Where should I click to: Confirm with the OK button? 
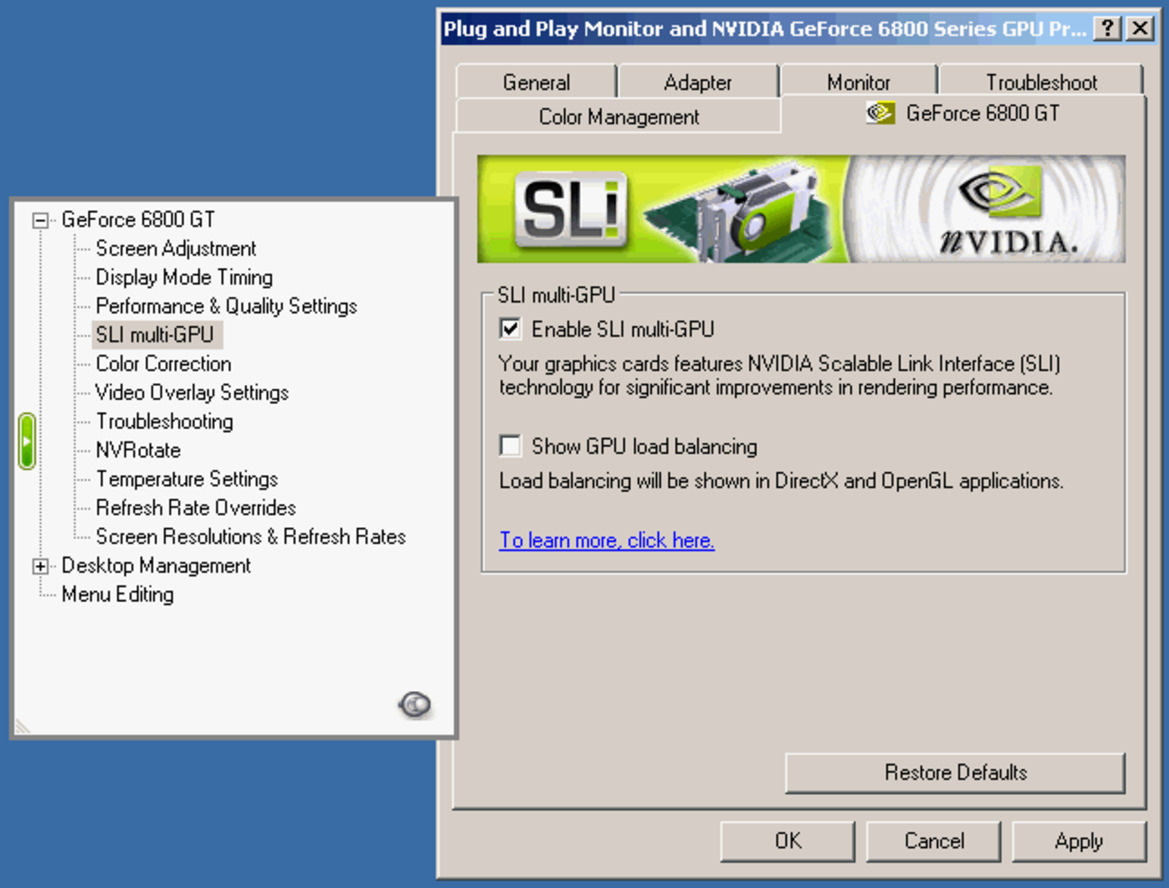pos(787,841)
